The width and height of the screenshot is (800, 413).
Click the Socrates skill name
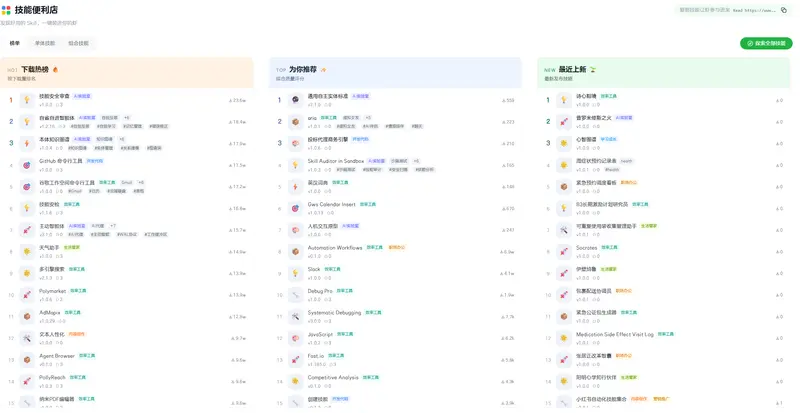click(587, 248)
